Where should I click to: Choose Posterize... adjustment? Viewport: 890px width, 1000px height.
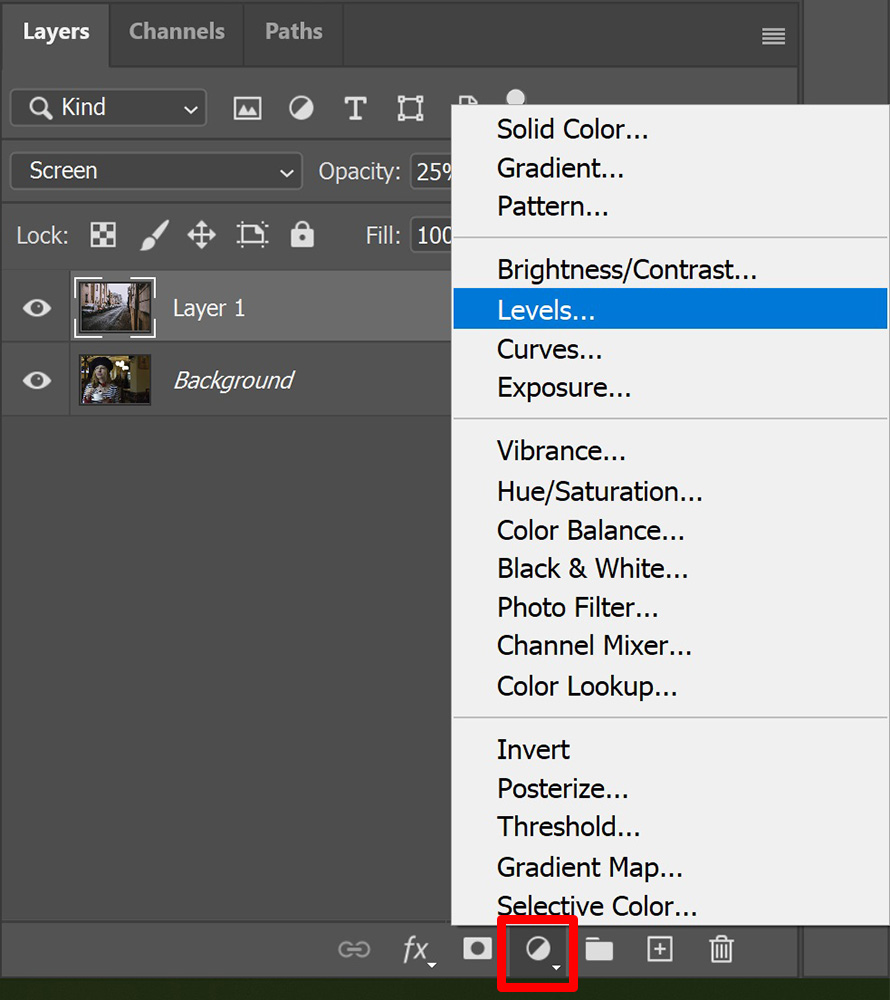pyautogui.click(x=670, y=789)
